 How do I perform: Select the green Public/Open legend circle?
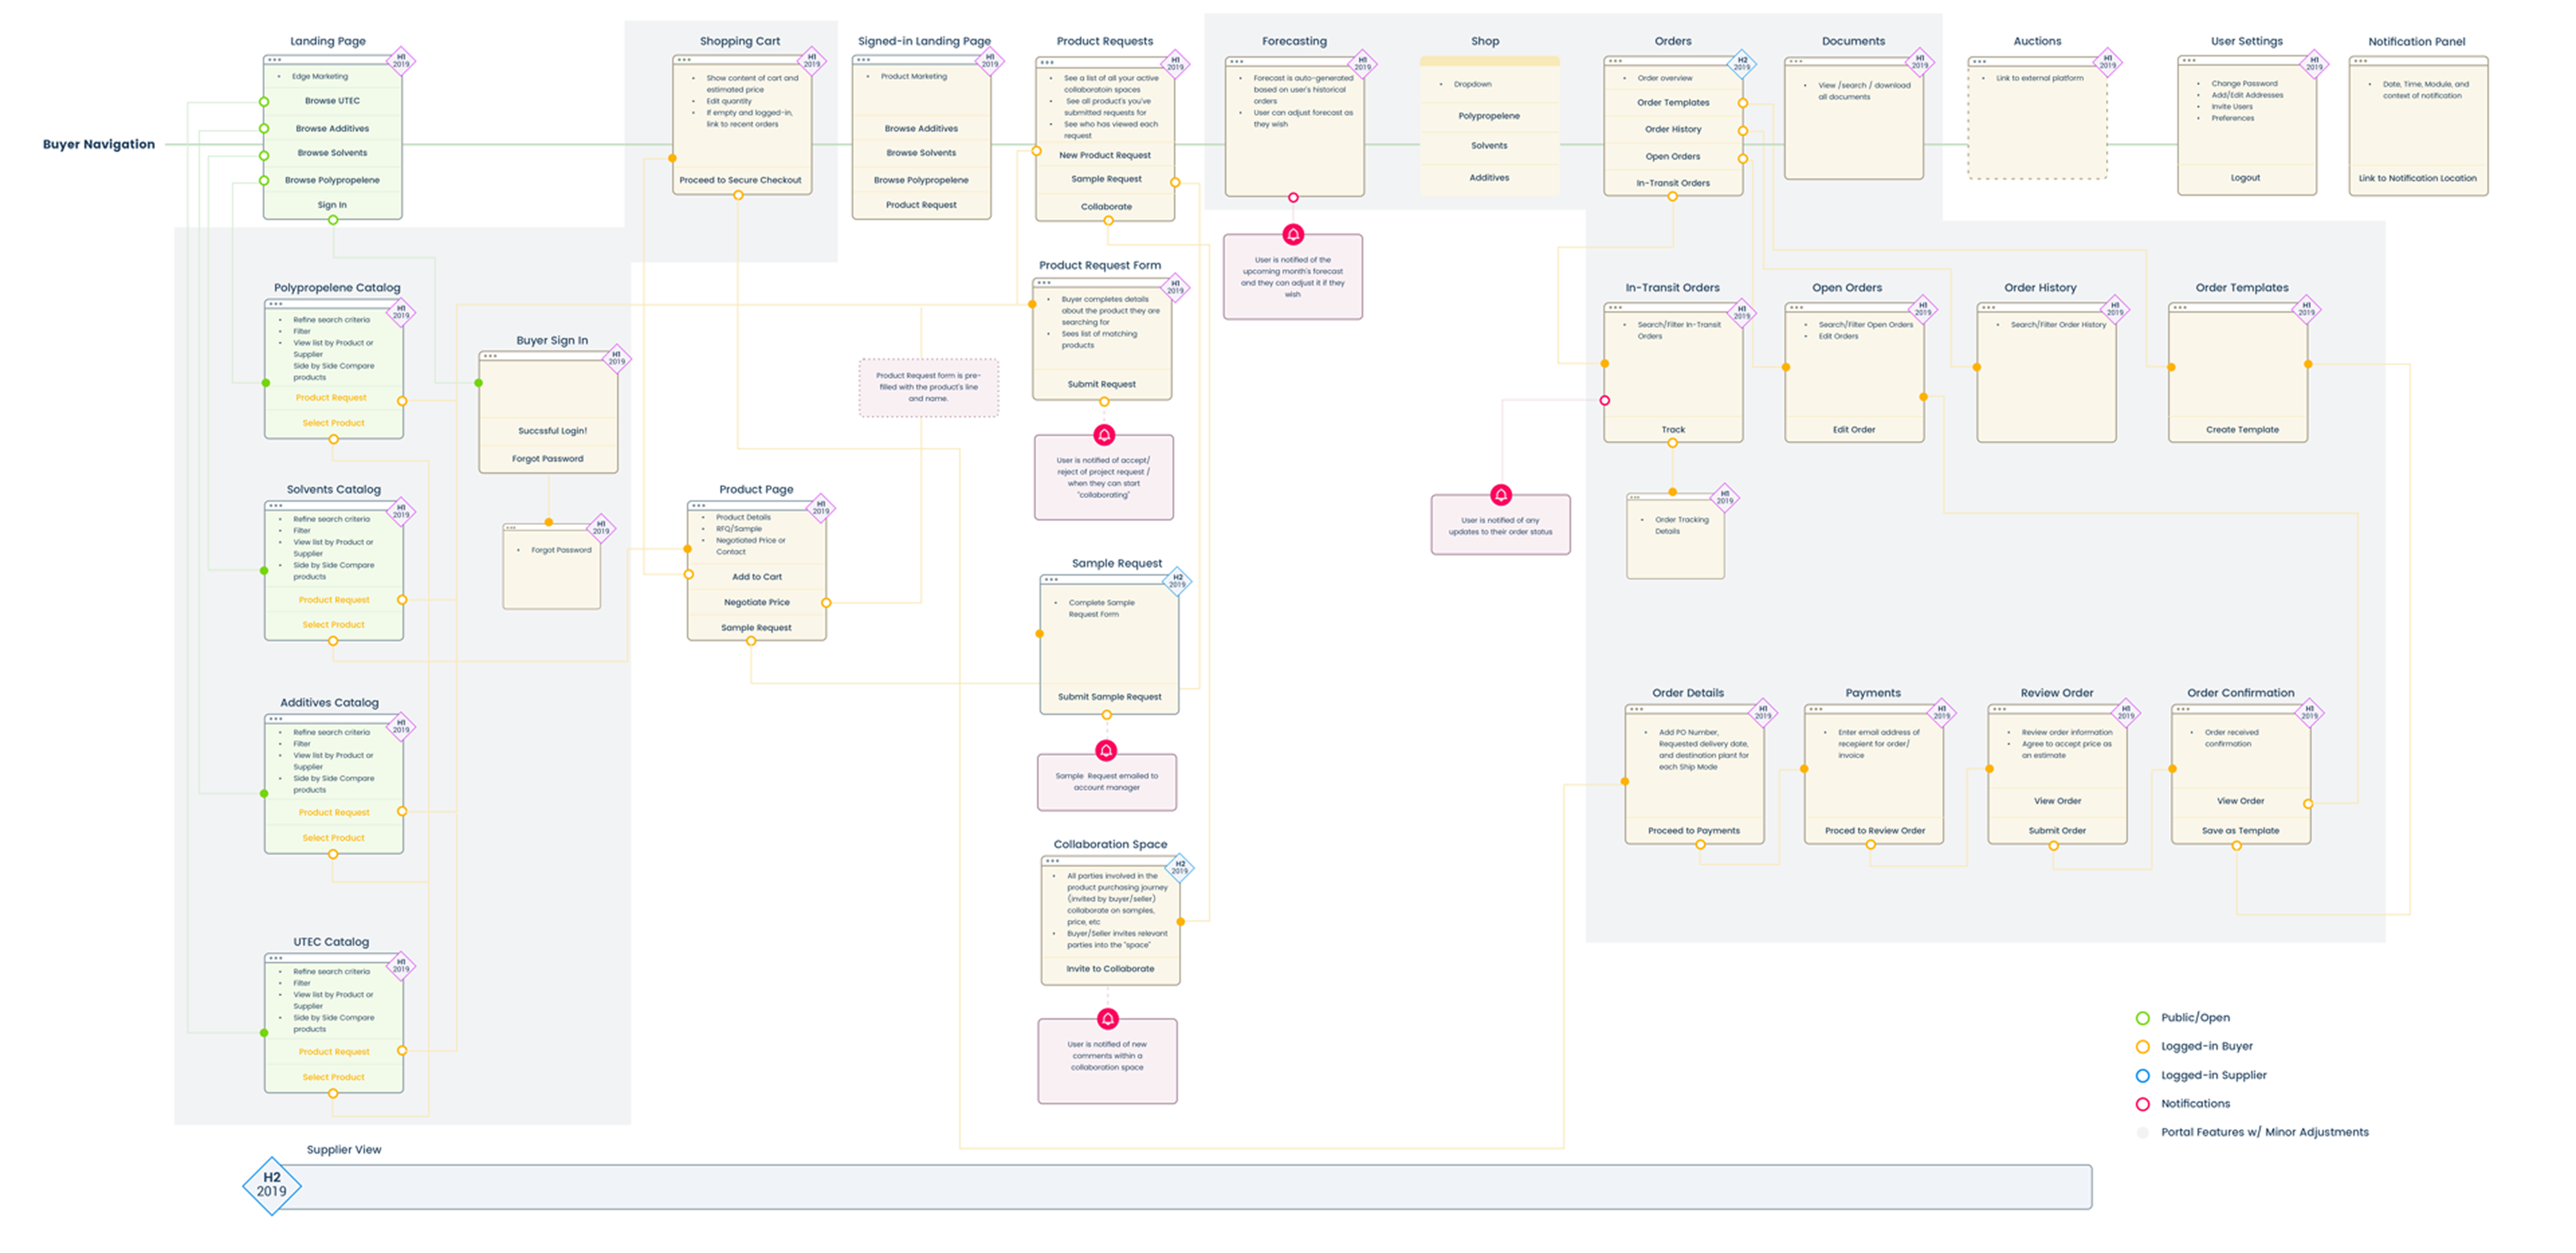tap(2142, 1018)
